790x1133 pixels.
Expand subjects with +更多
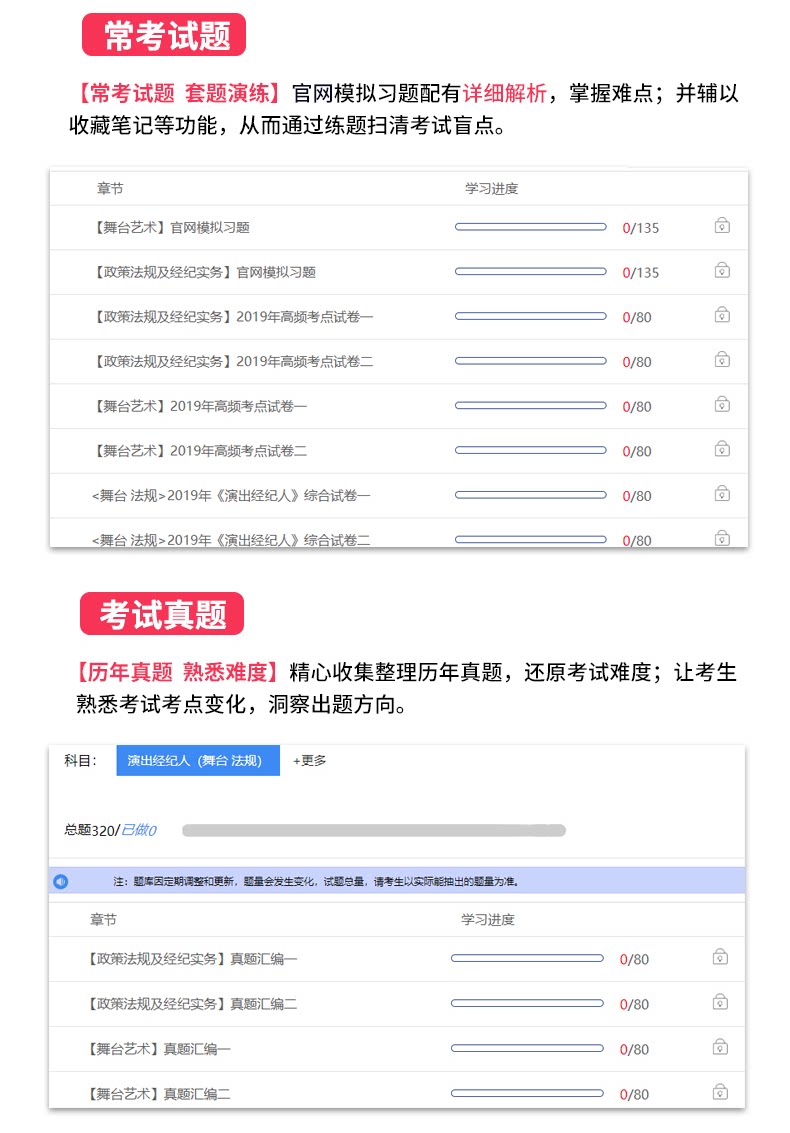click(309, 760)
